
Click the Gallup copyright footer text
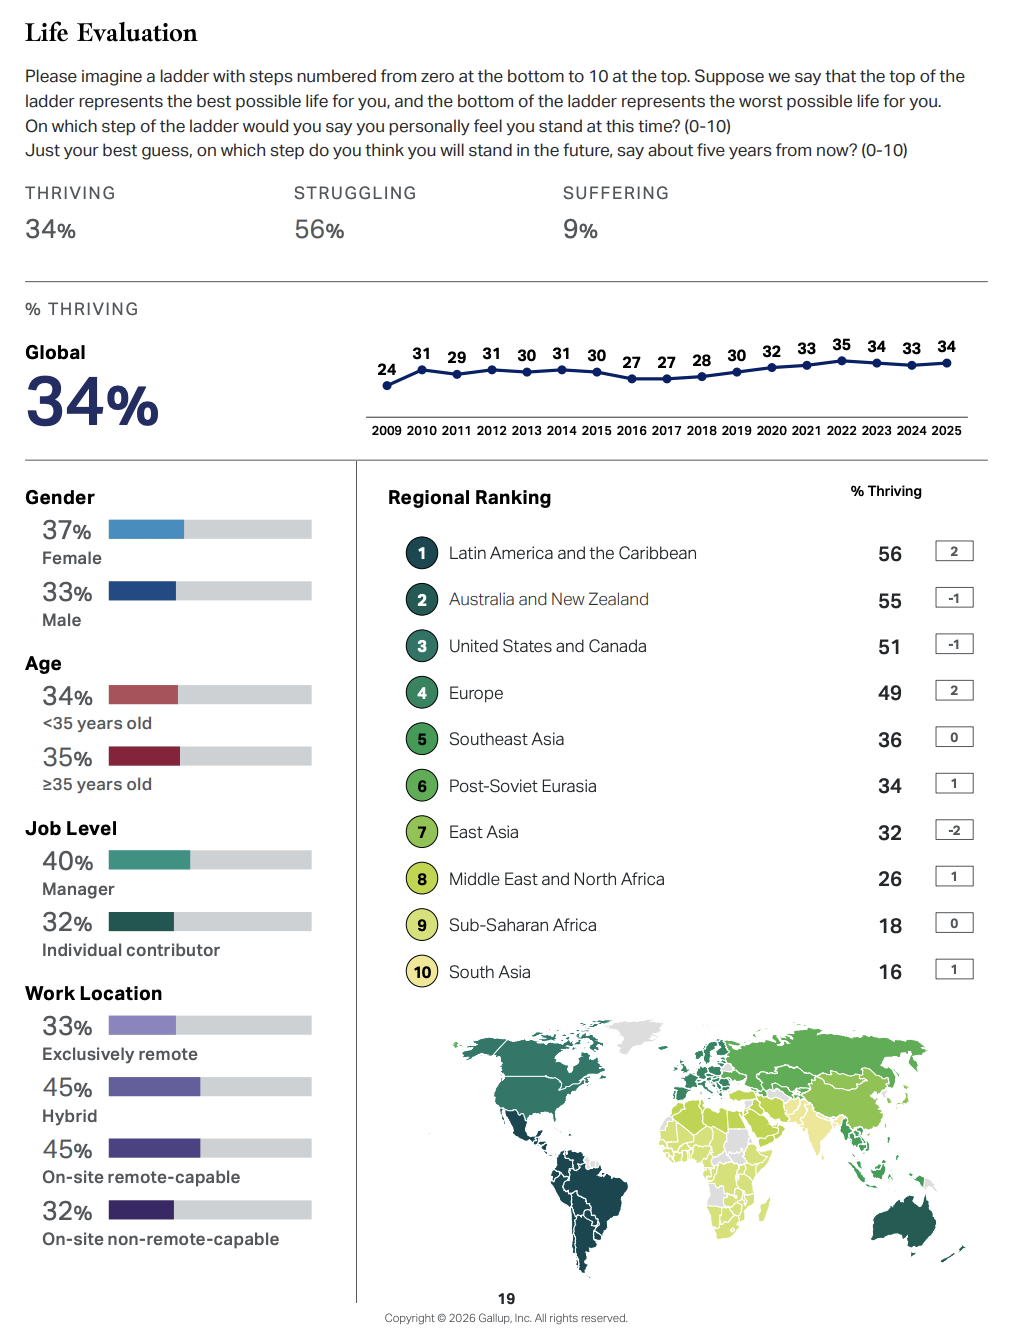pyautogui.click(x=506, y=1318)
